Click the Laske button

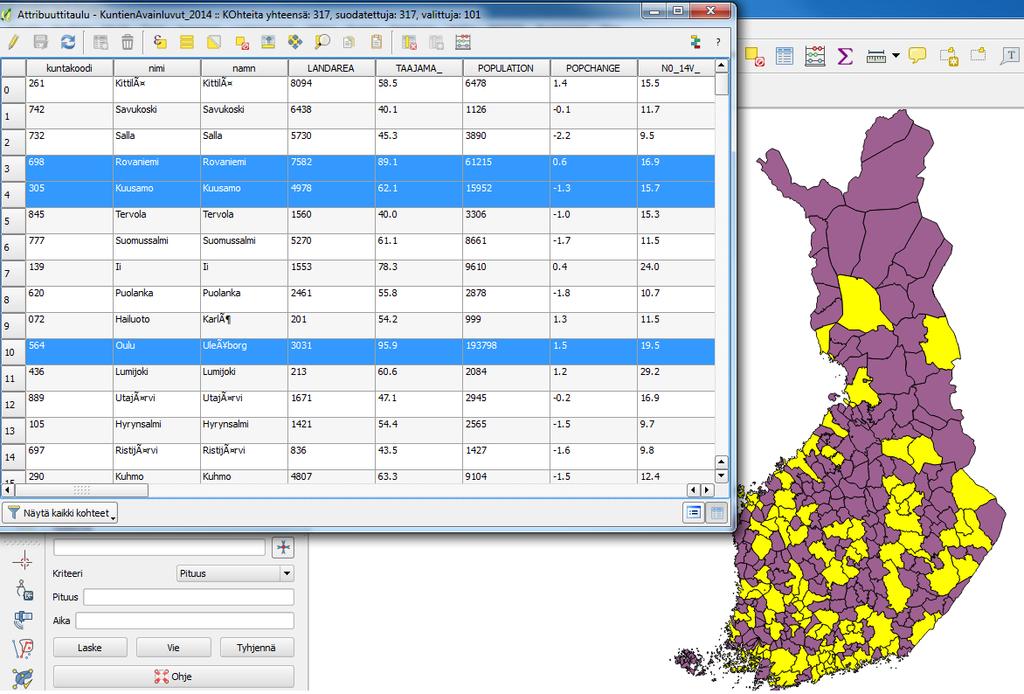(x=89, y=648)
